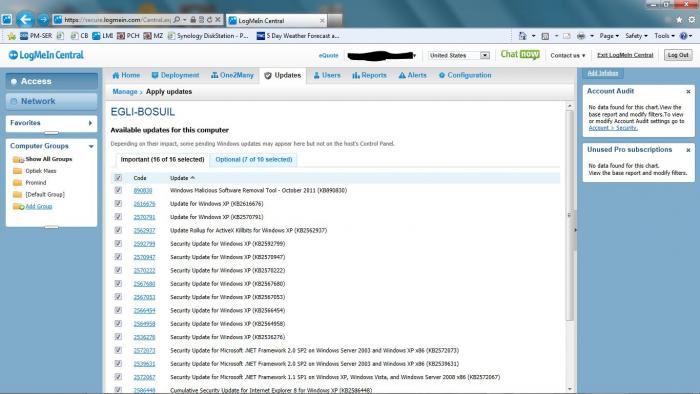Stop loading with the address bar X
The image size is (700, 394).
point(217,20)
